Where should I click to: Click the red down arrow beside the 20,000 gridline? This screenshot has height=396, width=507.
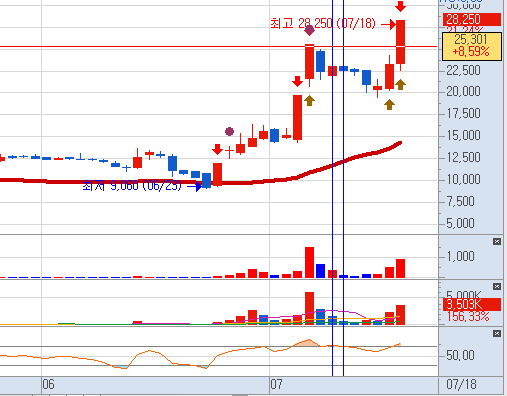pyautogui.click(x=297, y=81)
